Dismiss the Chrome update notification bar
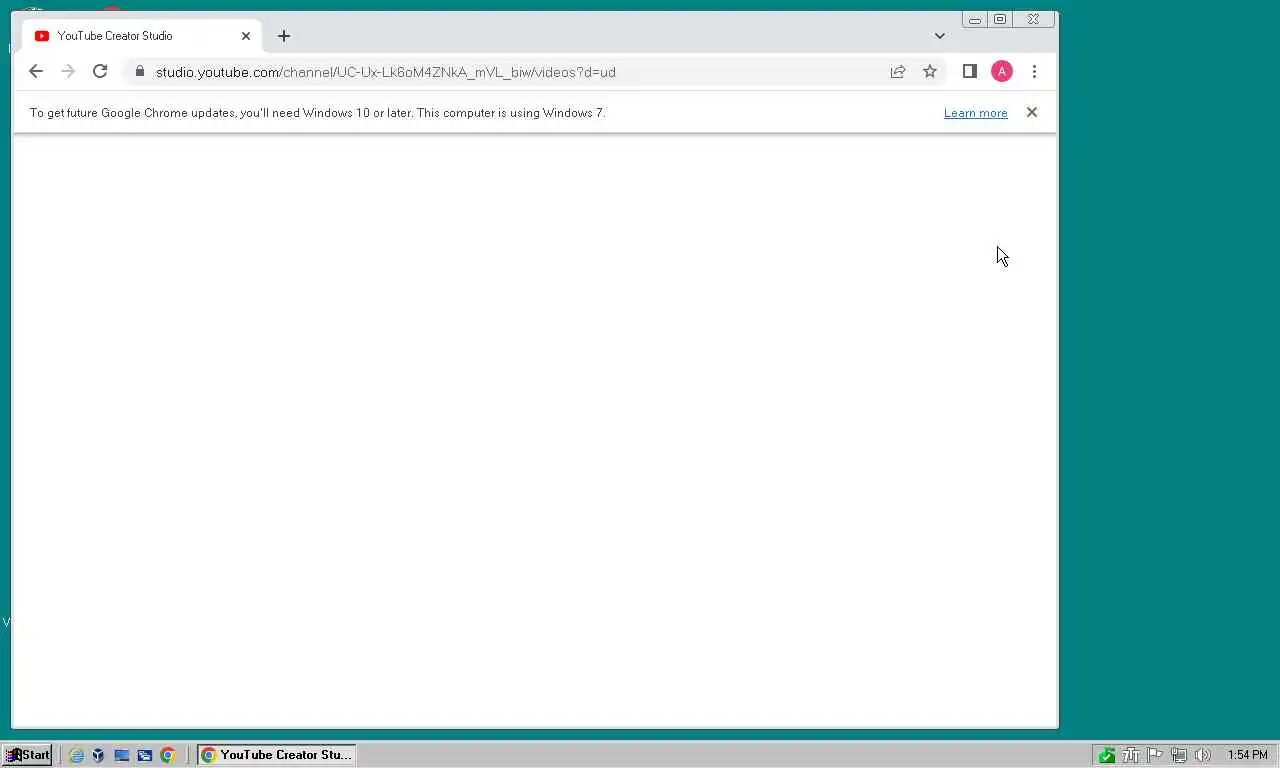Screen dimensions: 1280x768 (x=1032, y=112)
